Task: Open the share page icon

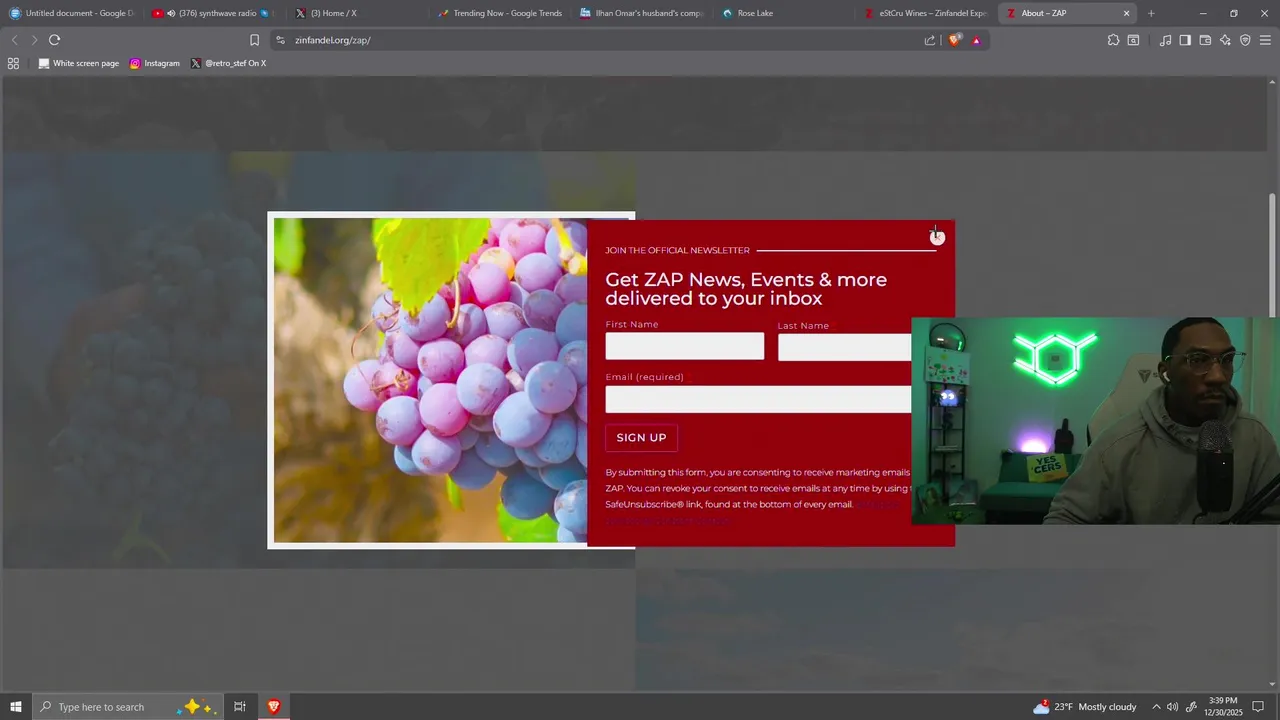Action: (x=930, y=40)
